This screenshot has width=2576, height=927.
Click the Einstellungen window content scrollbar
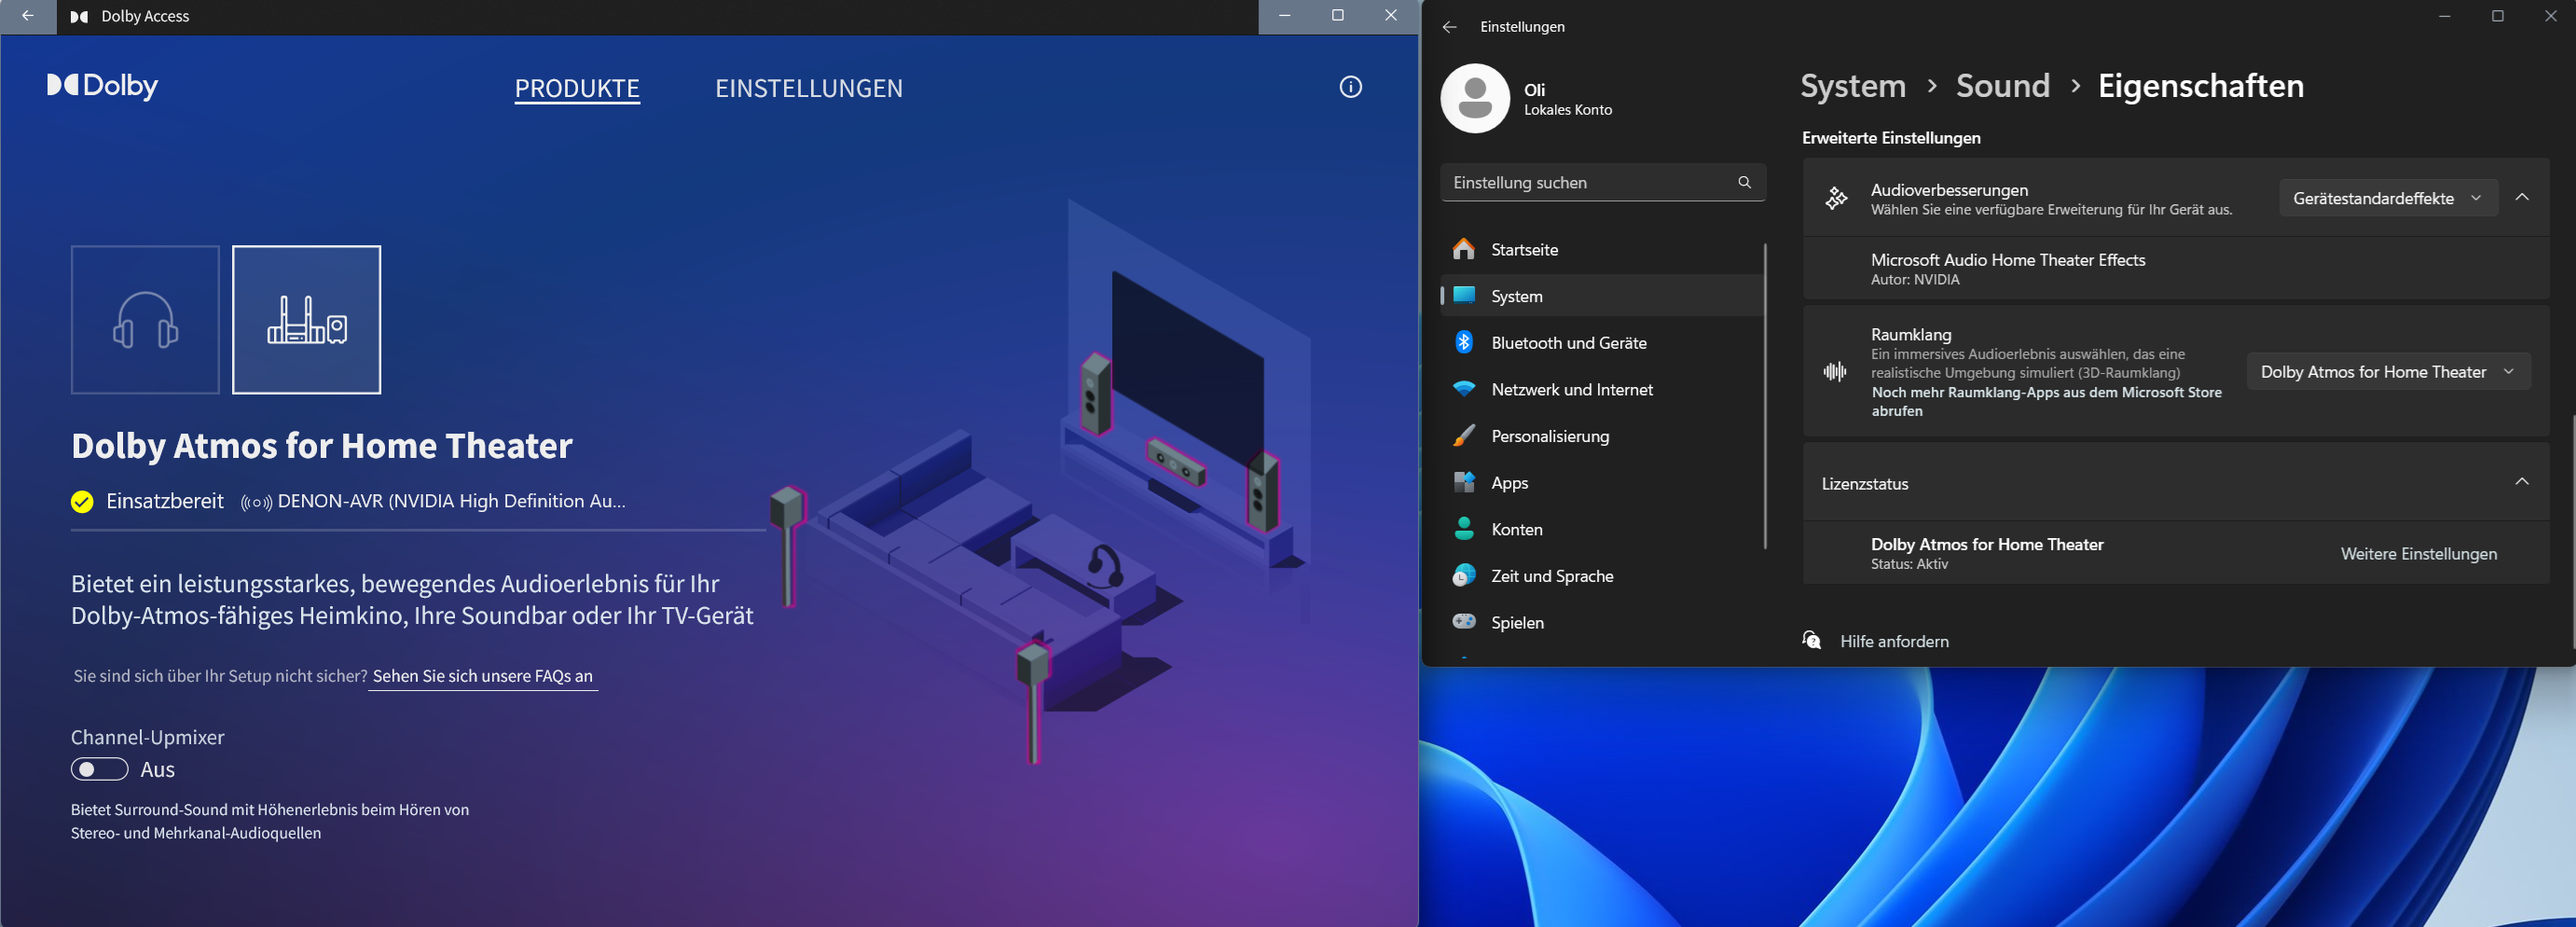[2572, 530]
